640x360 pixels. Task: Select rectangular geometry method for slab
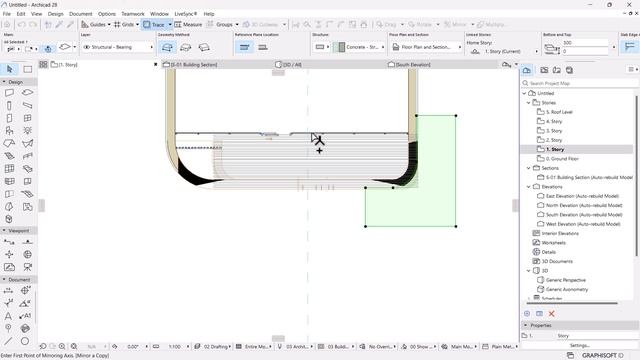pos(185,47)
